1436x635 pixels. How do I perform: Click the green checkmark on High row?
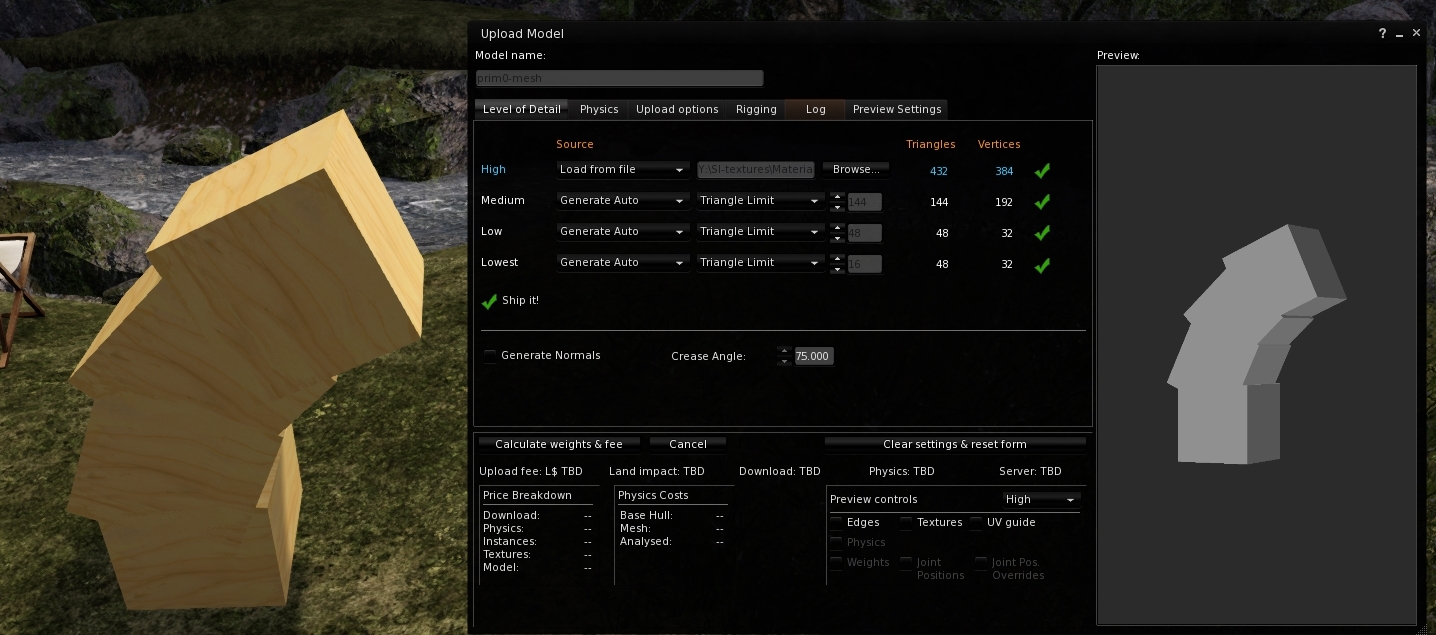point(1042,171)
